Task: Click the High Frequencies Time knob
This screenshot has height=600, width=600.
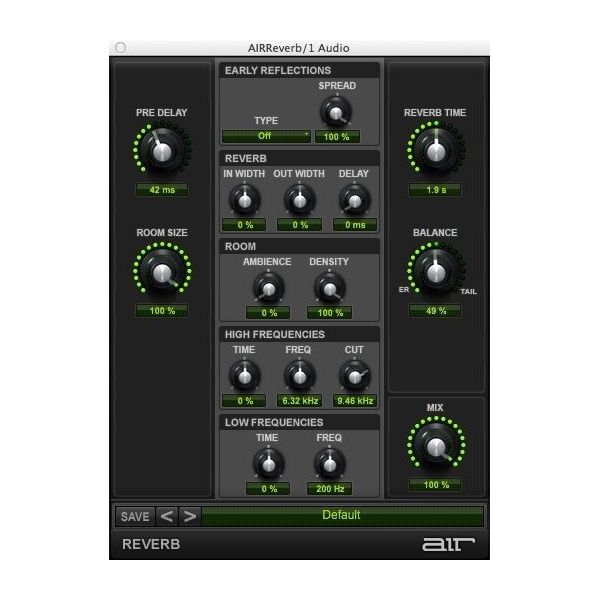Action: [245, 376]
